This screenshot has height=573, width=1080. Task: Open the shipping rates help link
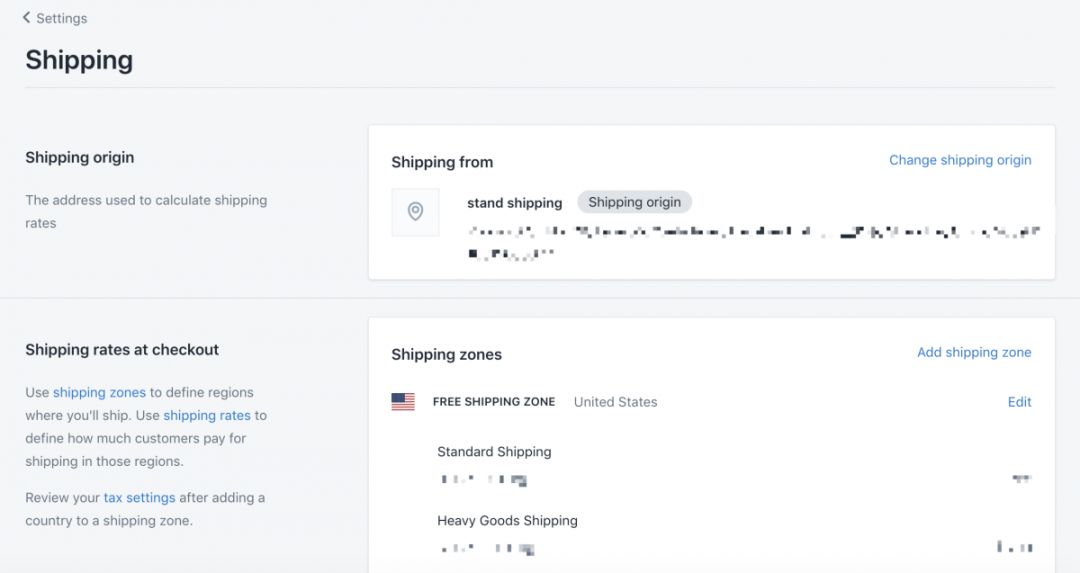point(207,415)
